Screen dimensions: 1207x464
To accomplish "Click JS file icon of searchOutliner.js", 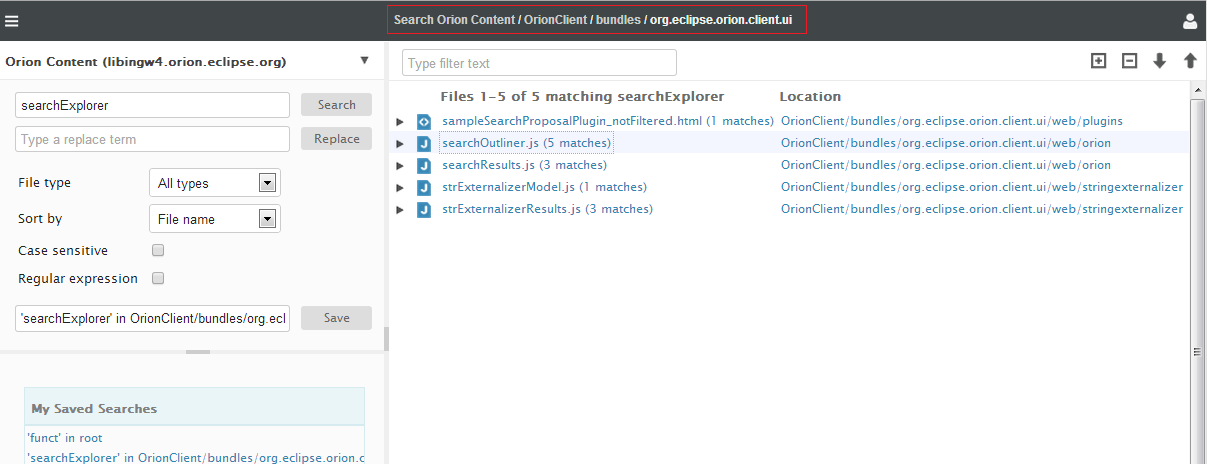I will [424, 143].
